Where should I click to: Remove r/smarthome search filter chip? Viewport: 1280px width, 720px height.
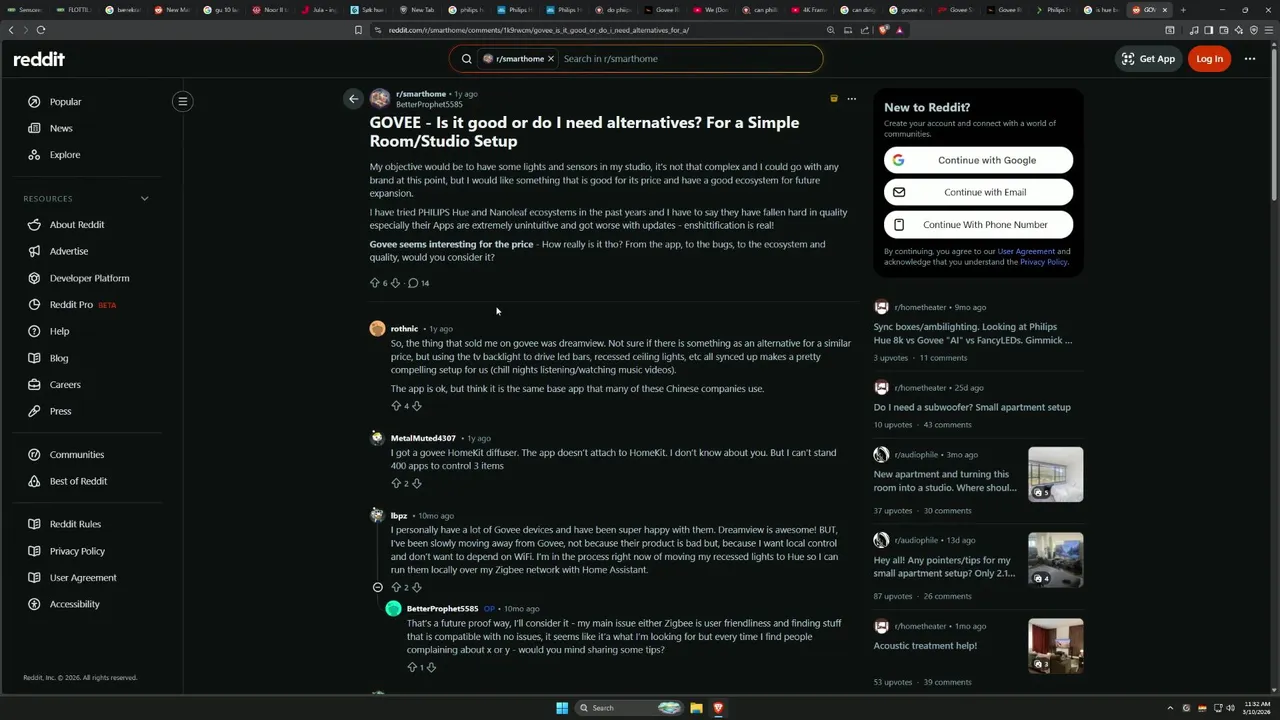pyautogui.click(x=550, y=59)
